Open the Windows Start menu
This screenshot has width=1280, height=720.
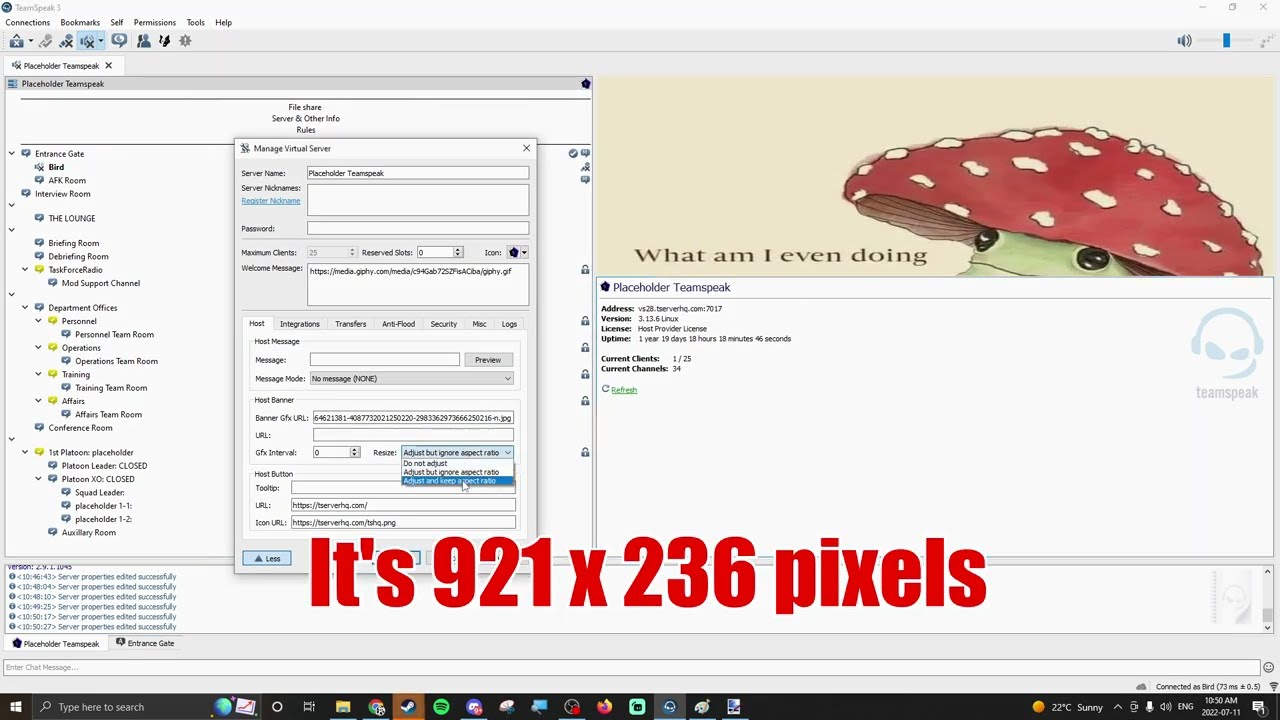(15, 707)
